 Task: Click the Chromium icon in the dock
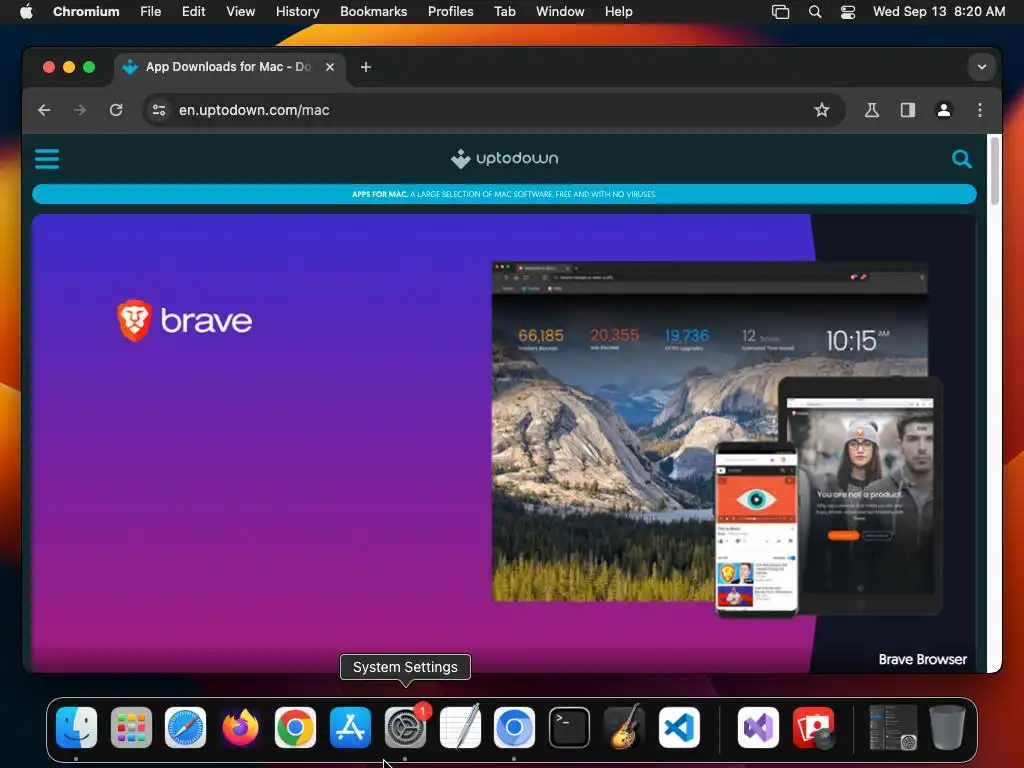coord(514,728)
